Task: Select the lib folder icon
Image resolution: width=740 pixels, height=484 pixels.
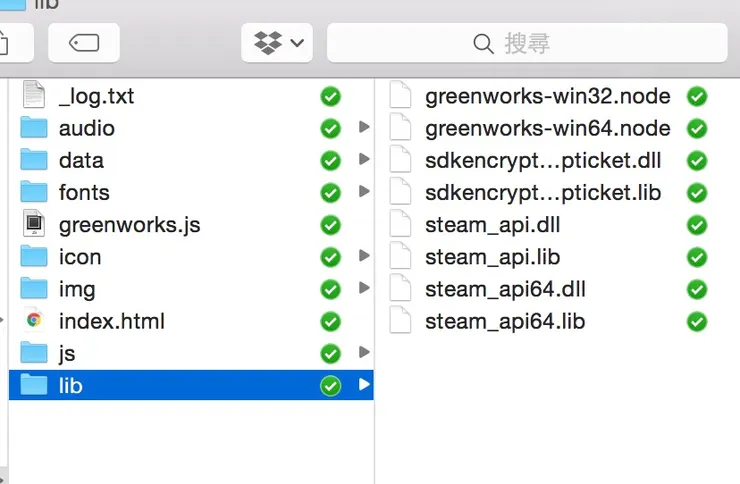Action: pos(34,385)
